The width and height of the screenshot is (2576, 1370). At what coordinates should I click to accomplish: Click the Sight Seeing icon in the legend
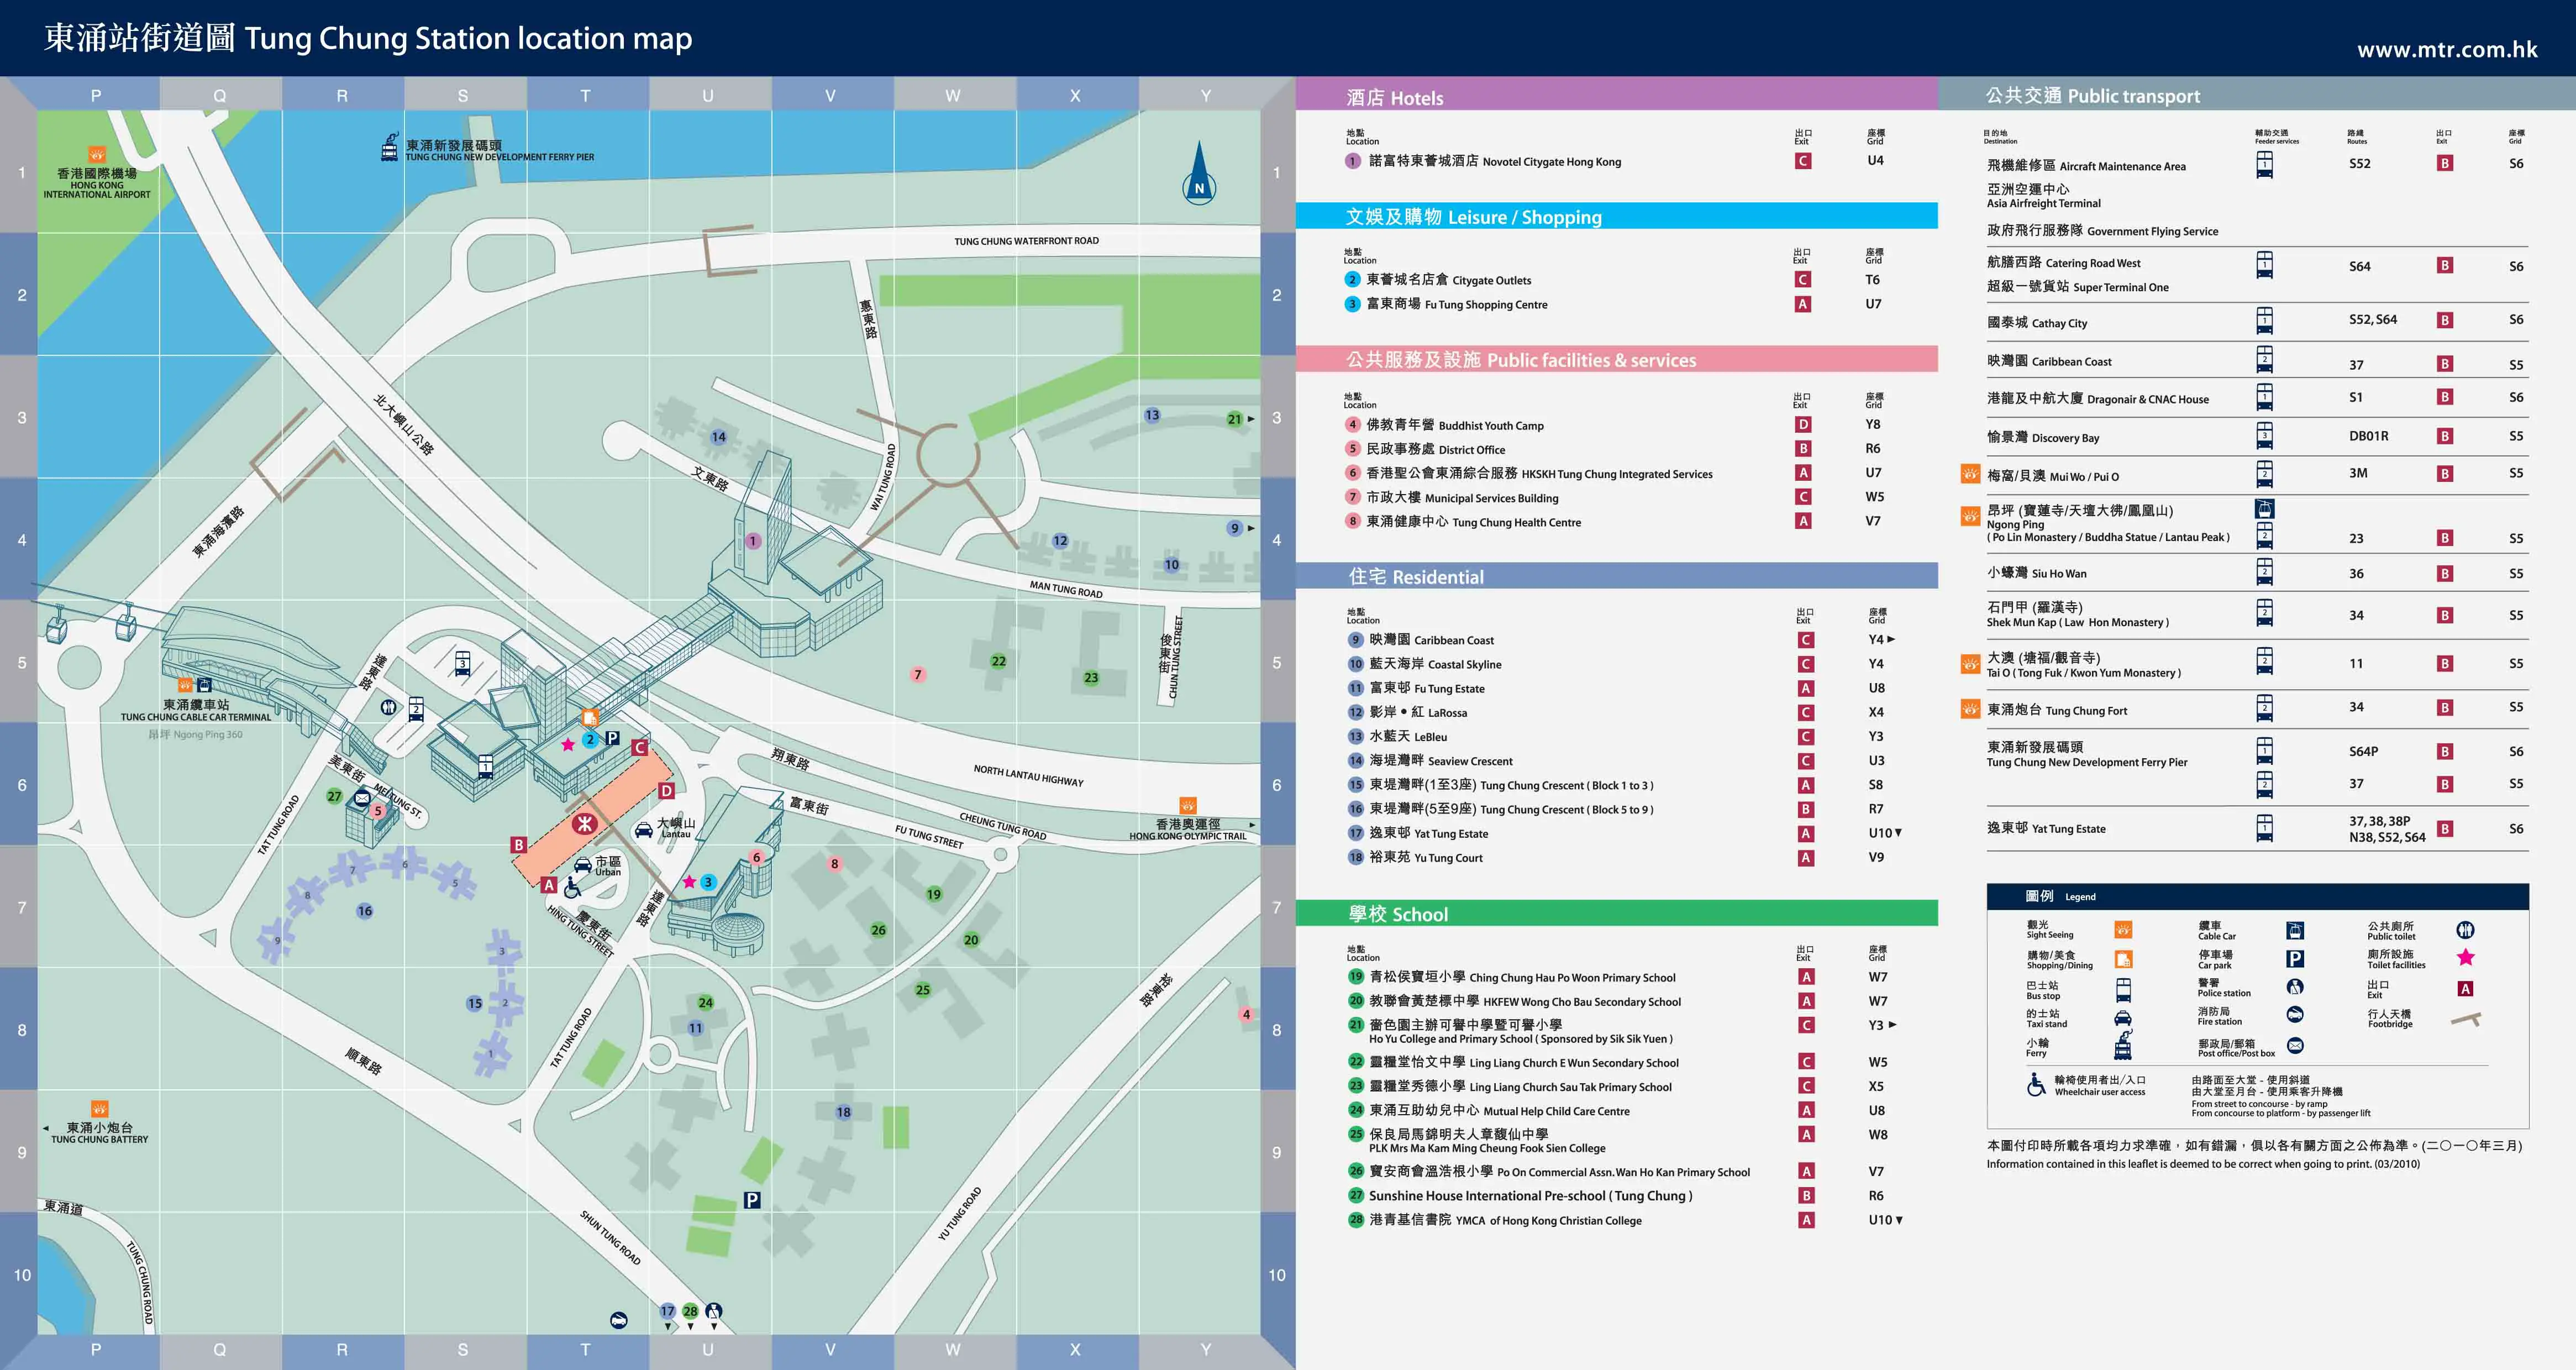coord(2123,930)
